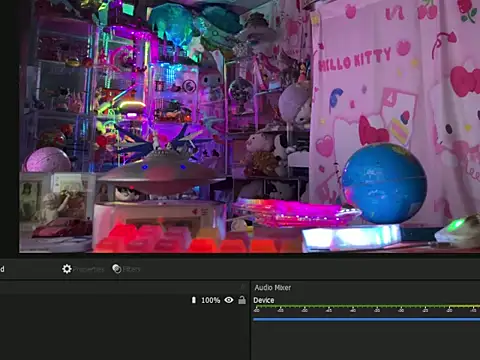The width and height of the screenshot is (480, 360).
Task: Open the Filters circle icon
Action: pos(117,269)
